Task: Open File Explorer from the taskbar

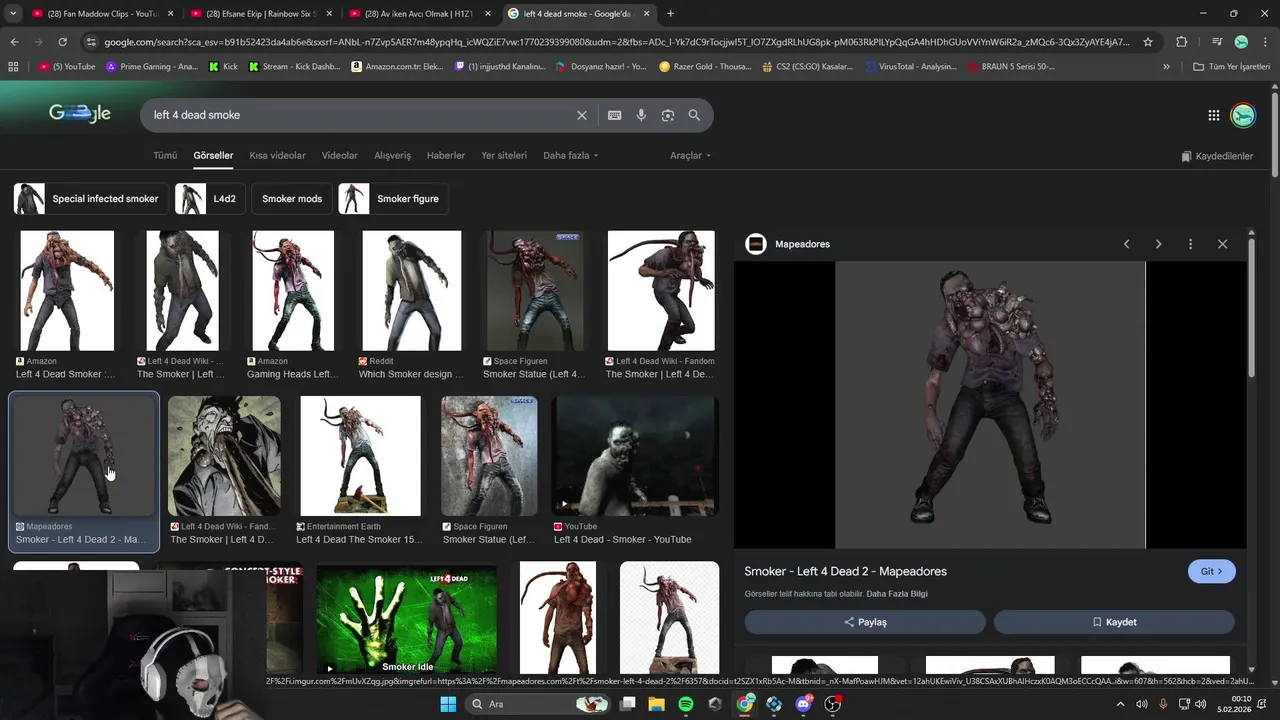Action: point(657,704)
